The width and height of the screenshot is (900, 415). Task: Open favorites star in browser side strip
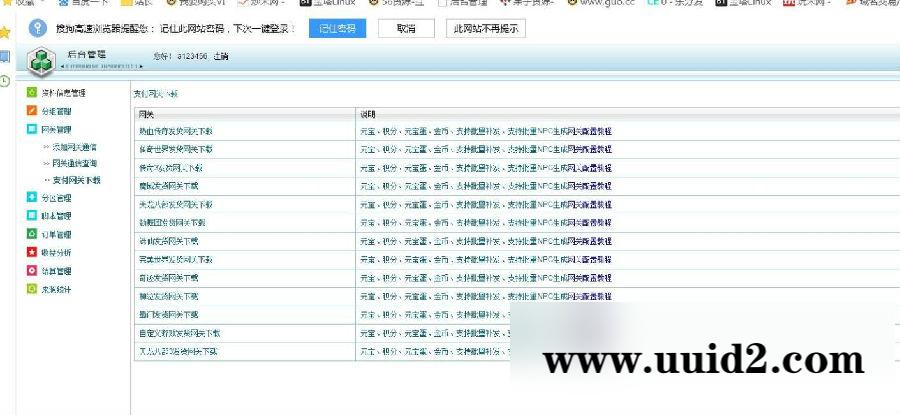pos(5,32)
